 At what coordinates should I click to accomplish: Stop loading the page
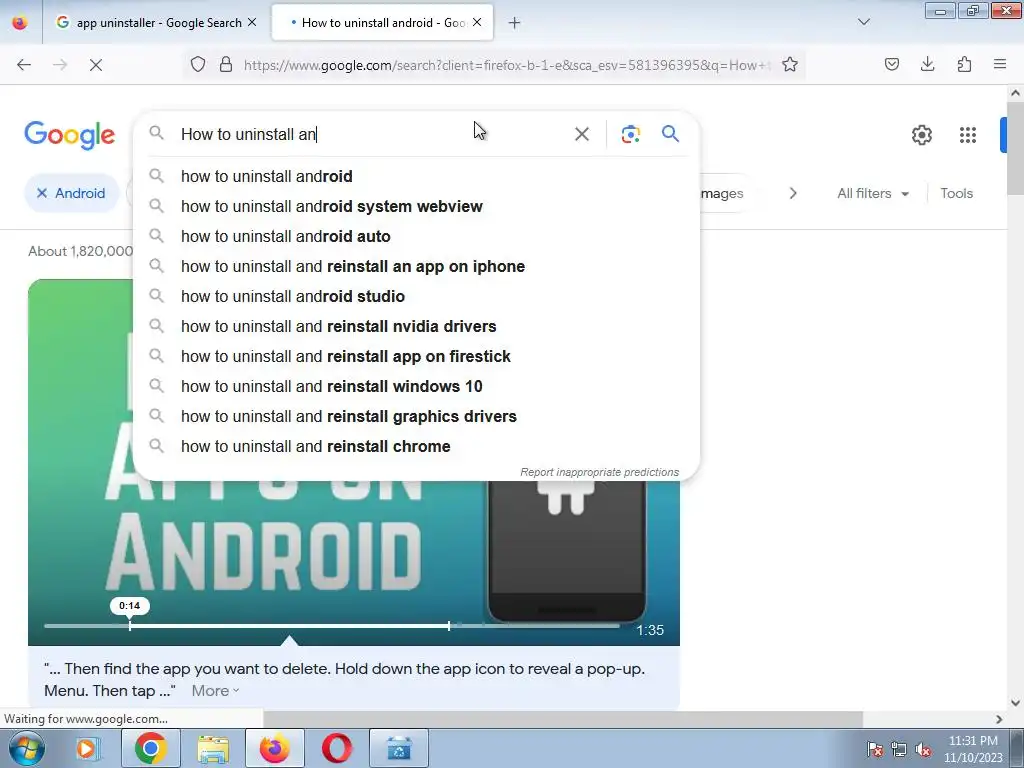point(95,65)
